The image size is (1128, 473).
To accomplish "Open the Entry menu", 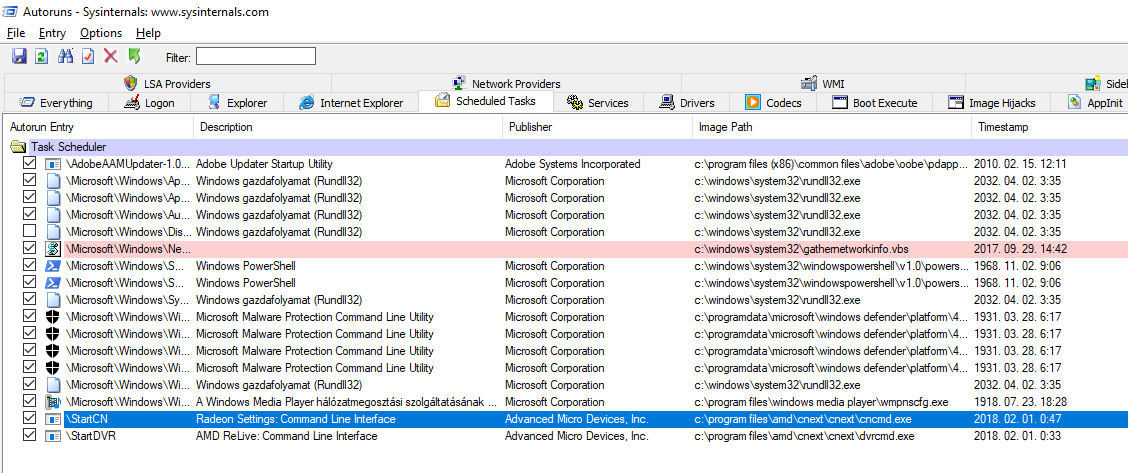I will coord(53,33).
